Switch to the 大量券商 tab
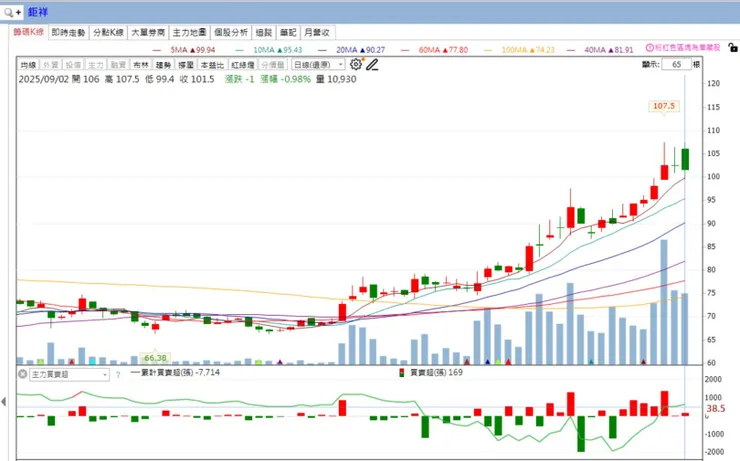Viewport: 740px width, 461px height. click(148, 33)
